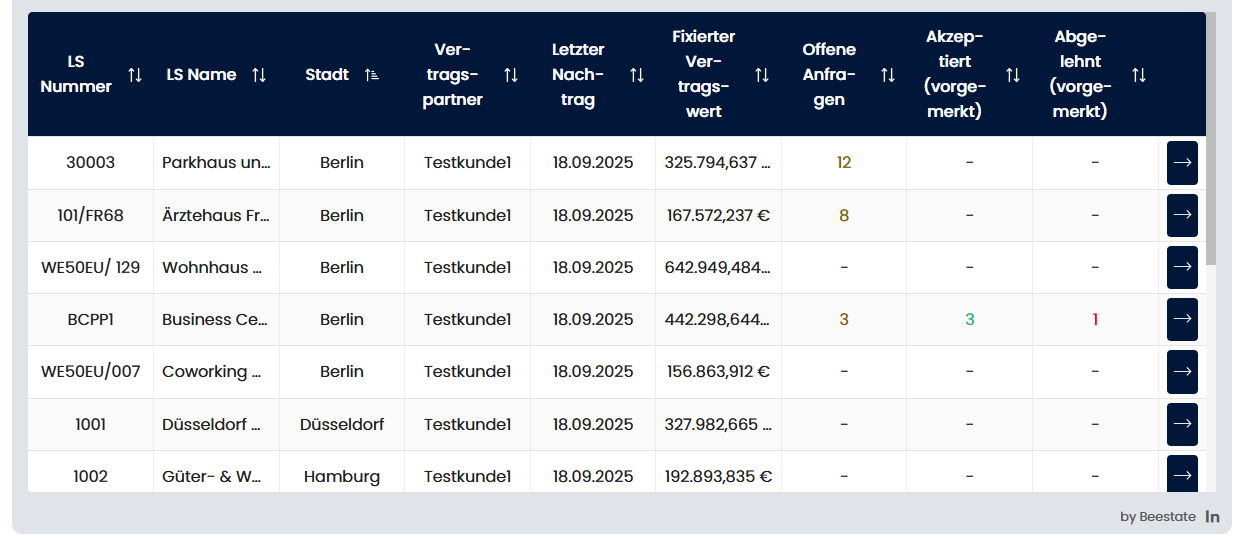The image size is (1239, 538).
Task: Open arrow button for WE50EU/ 129
Action: [1182, 267]
